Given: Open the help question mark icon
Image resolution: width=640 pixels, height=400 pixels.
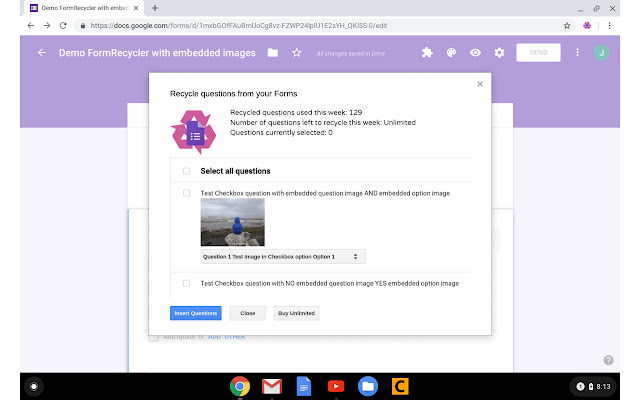Looking at the screenshot, I should [608, 360].
